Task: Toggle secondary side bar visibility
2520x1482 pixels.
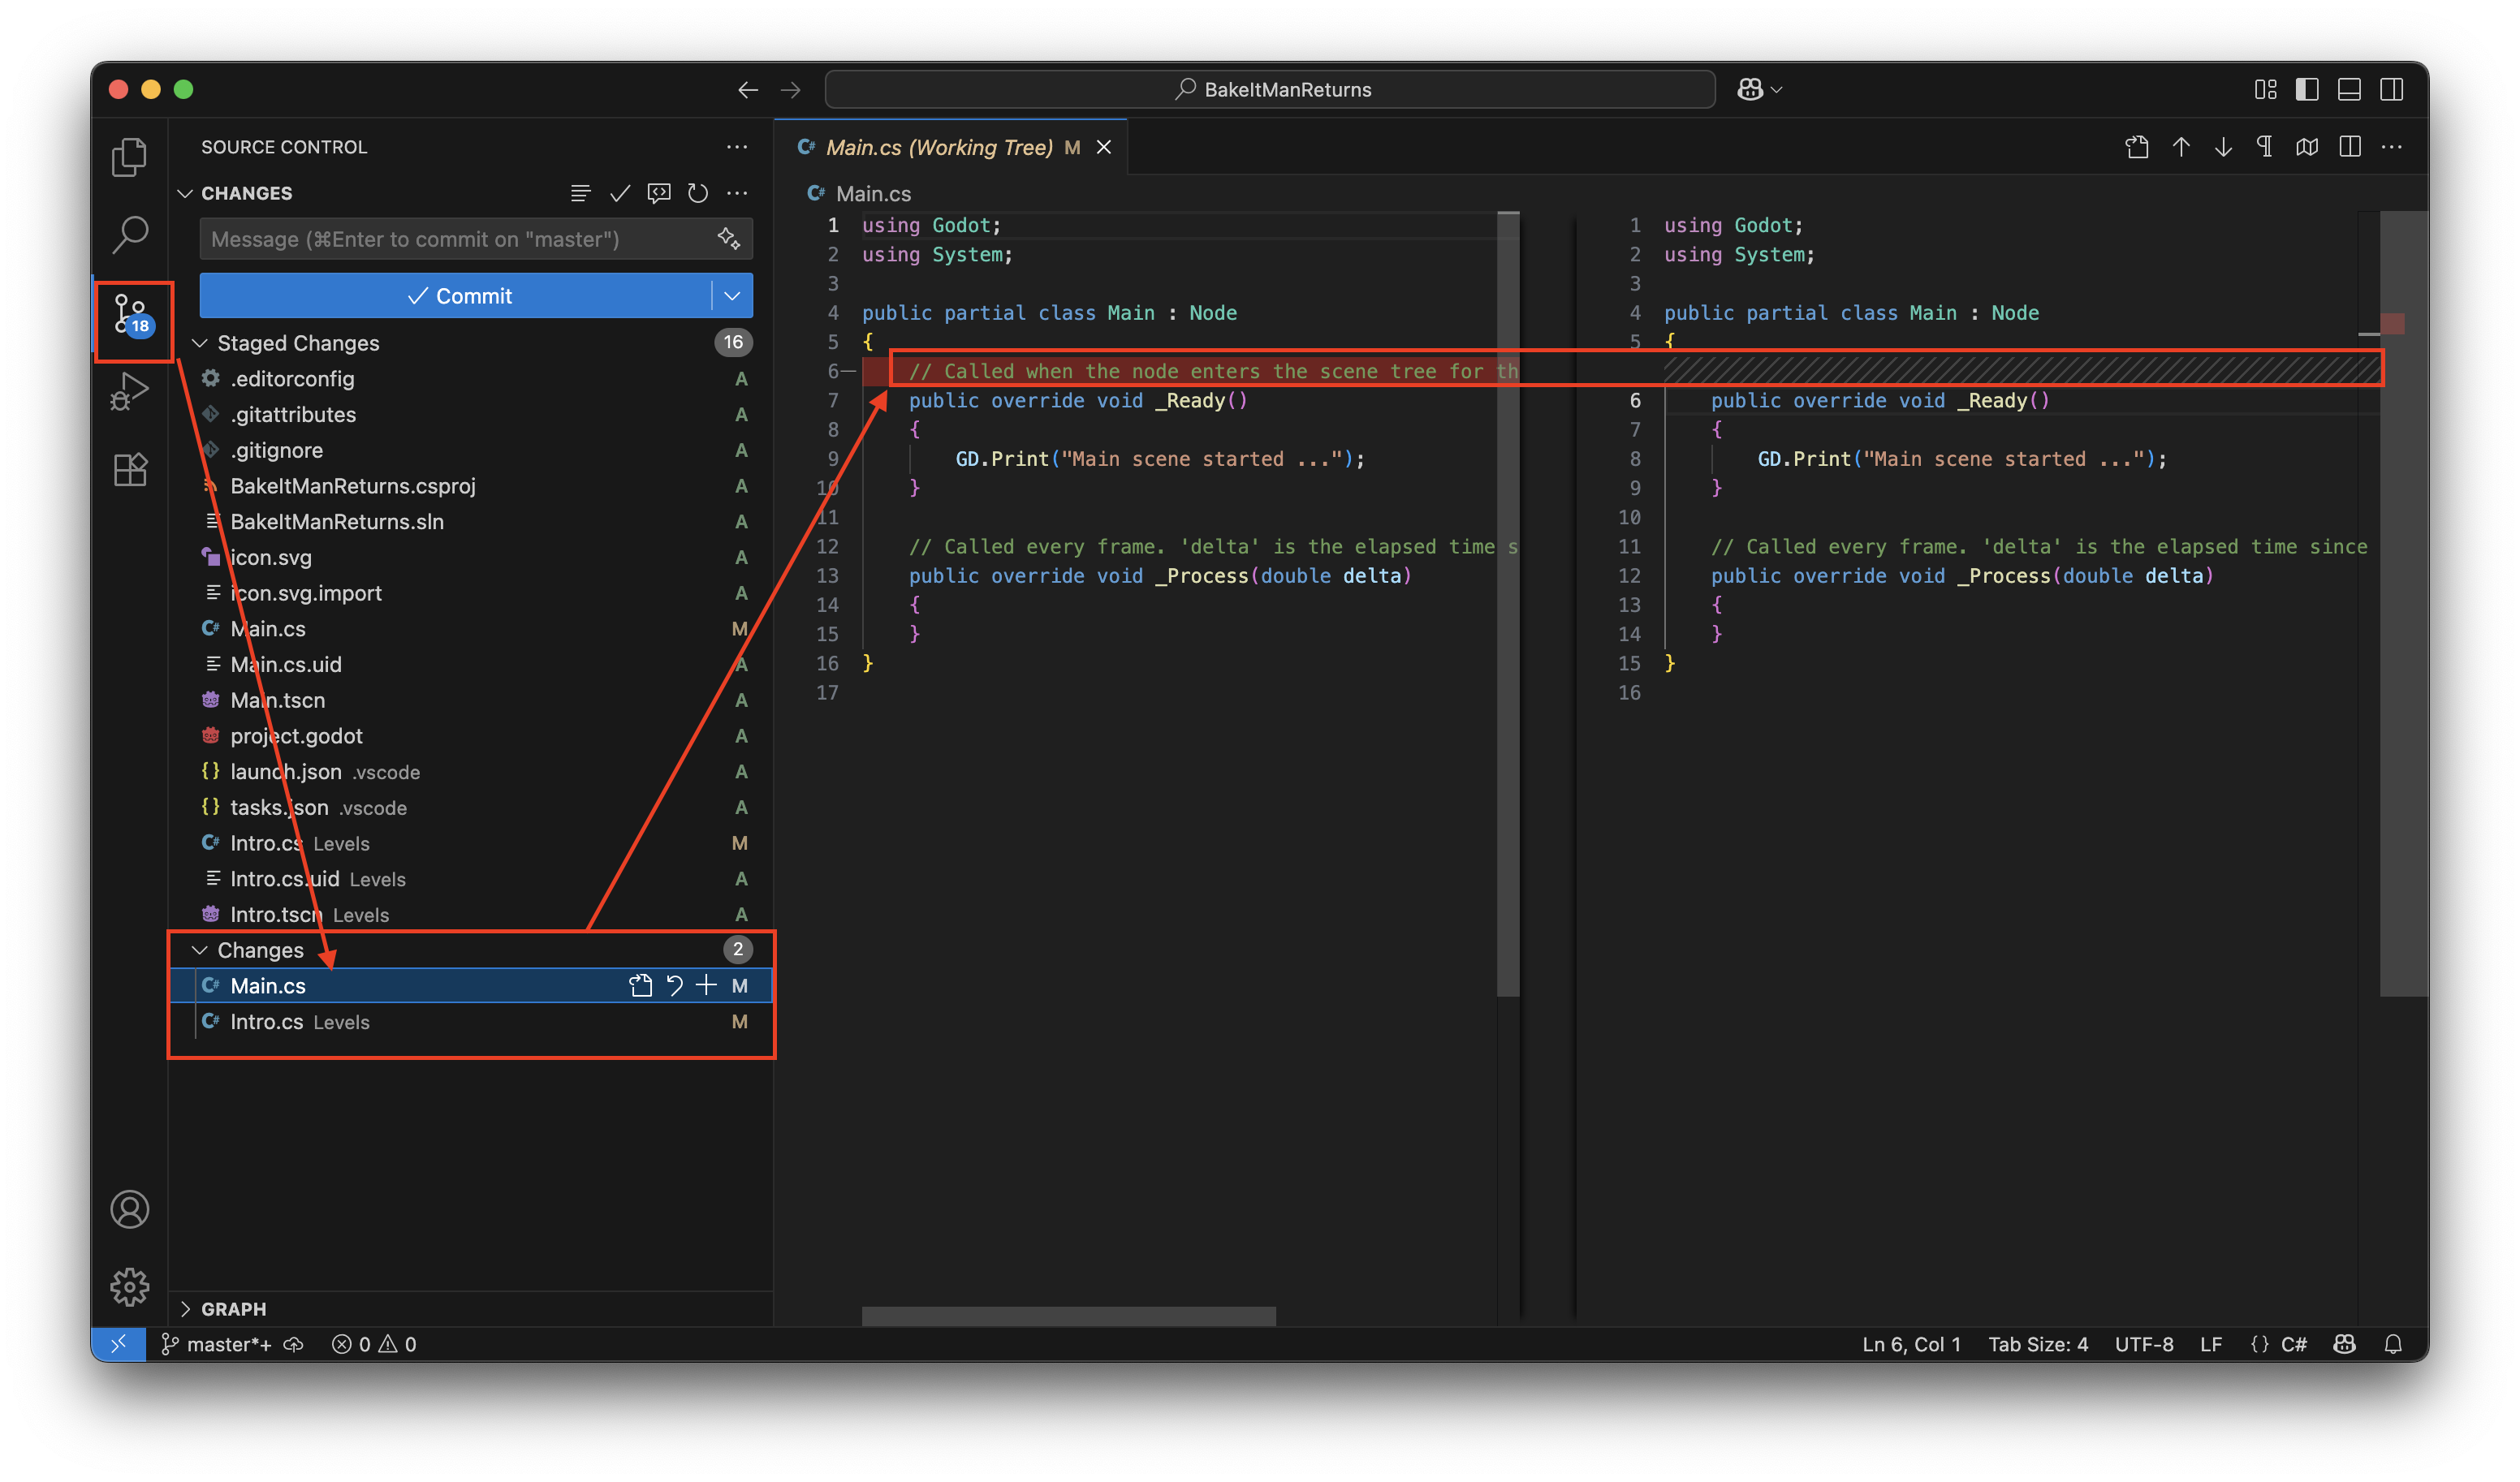Action: click(2392, 90)
